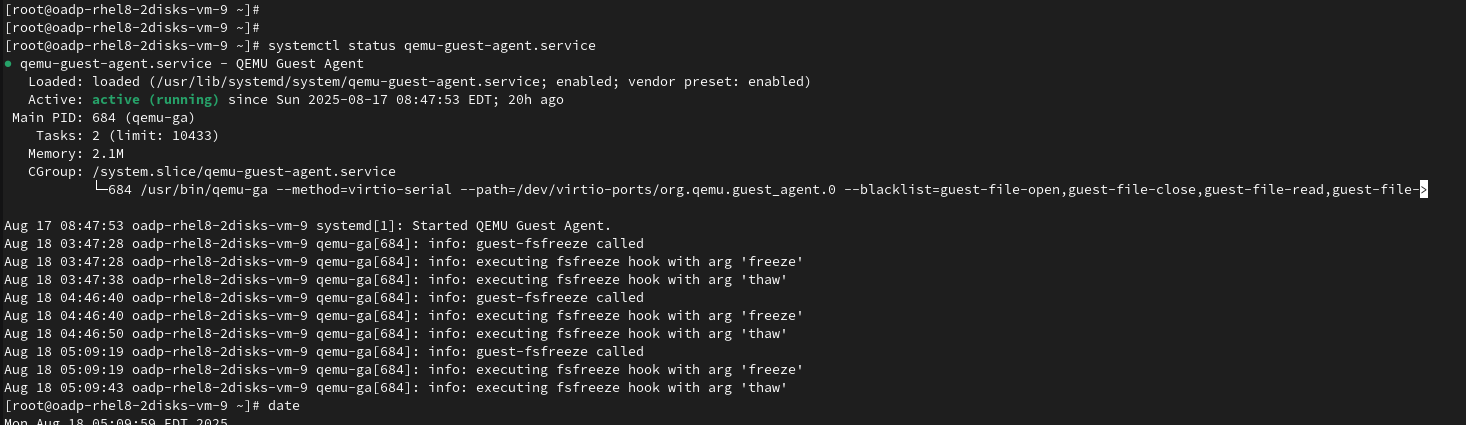The height and width of the screenshot is (425, 1466).
Task: Click the 03:47:28 guest-fsfreeze called log entry
Action: point(324,244)
